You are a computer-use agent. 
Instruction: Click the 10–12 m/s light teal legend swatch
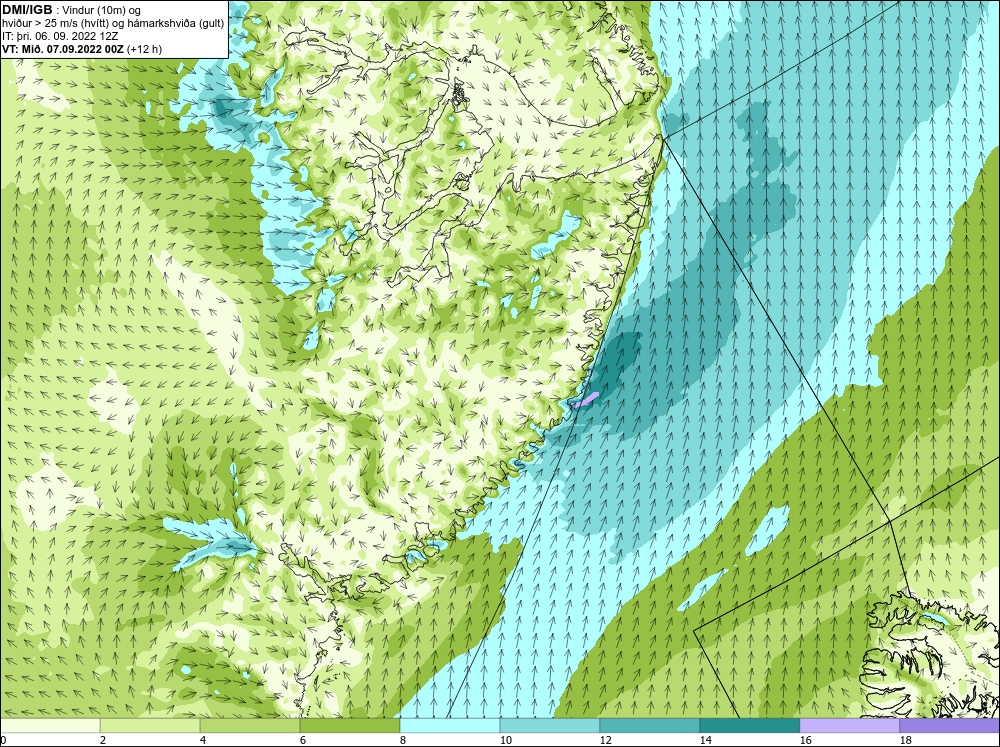[x=549, y=726]
